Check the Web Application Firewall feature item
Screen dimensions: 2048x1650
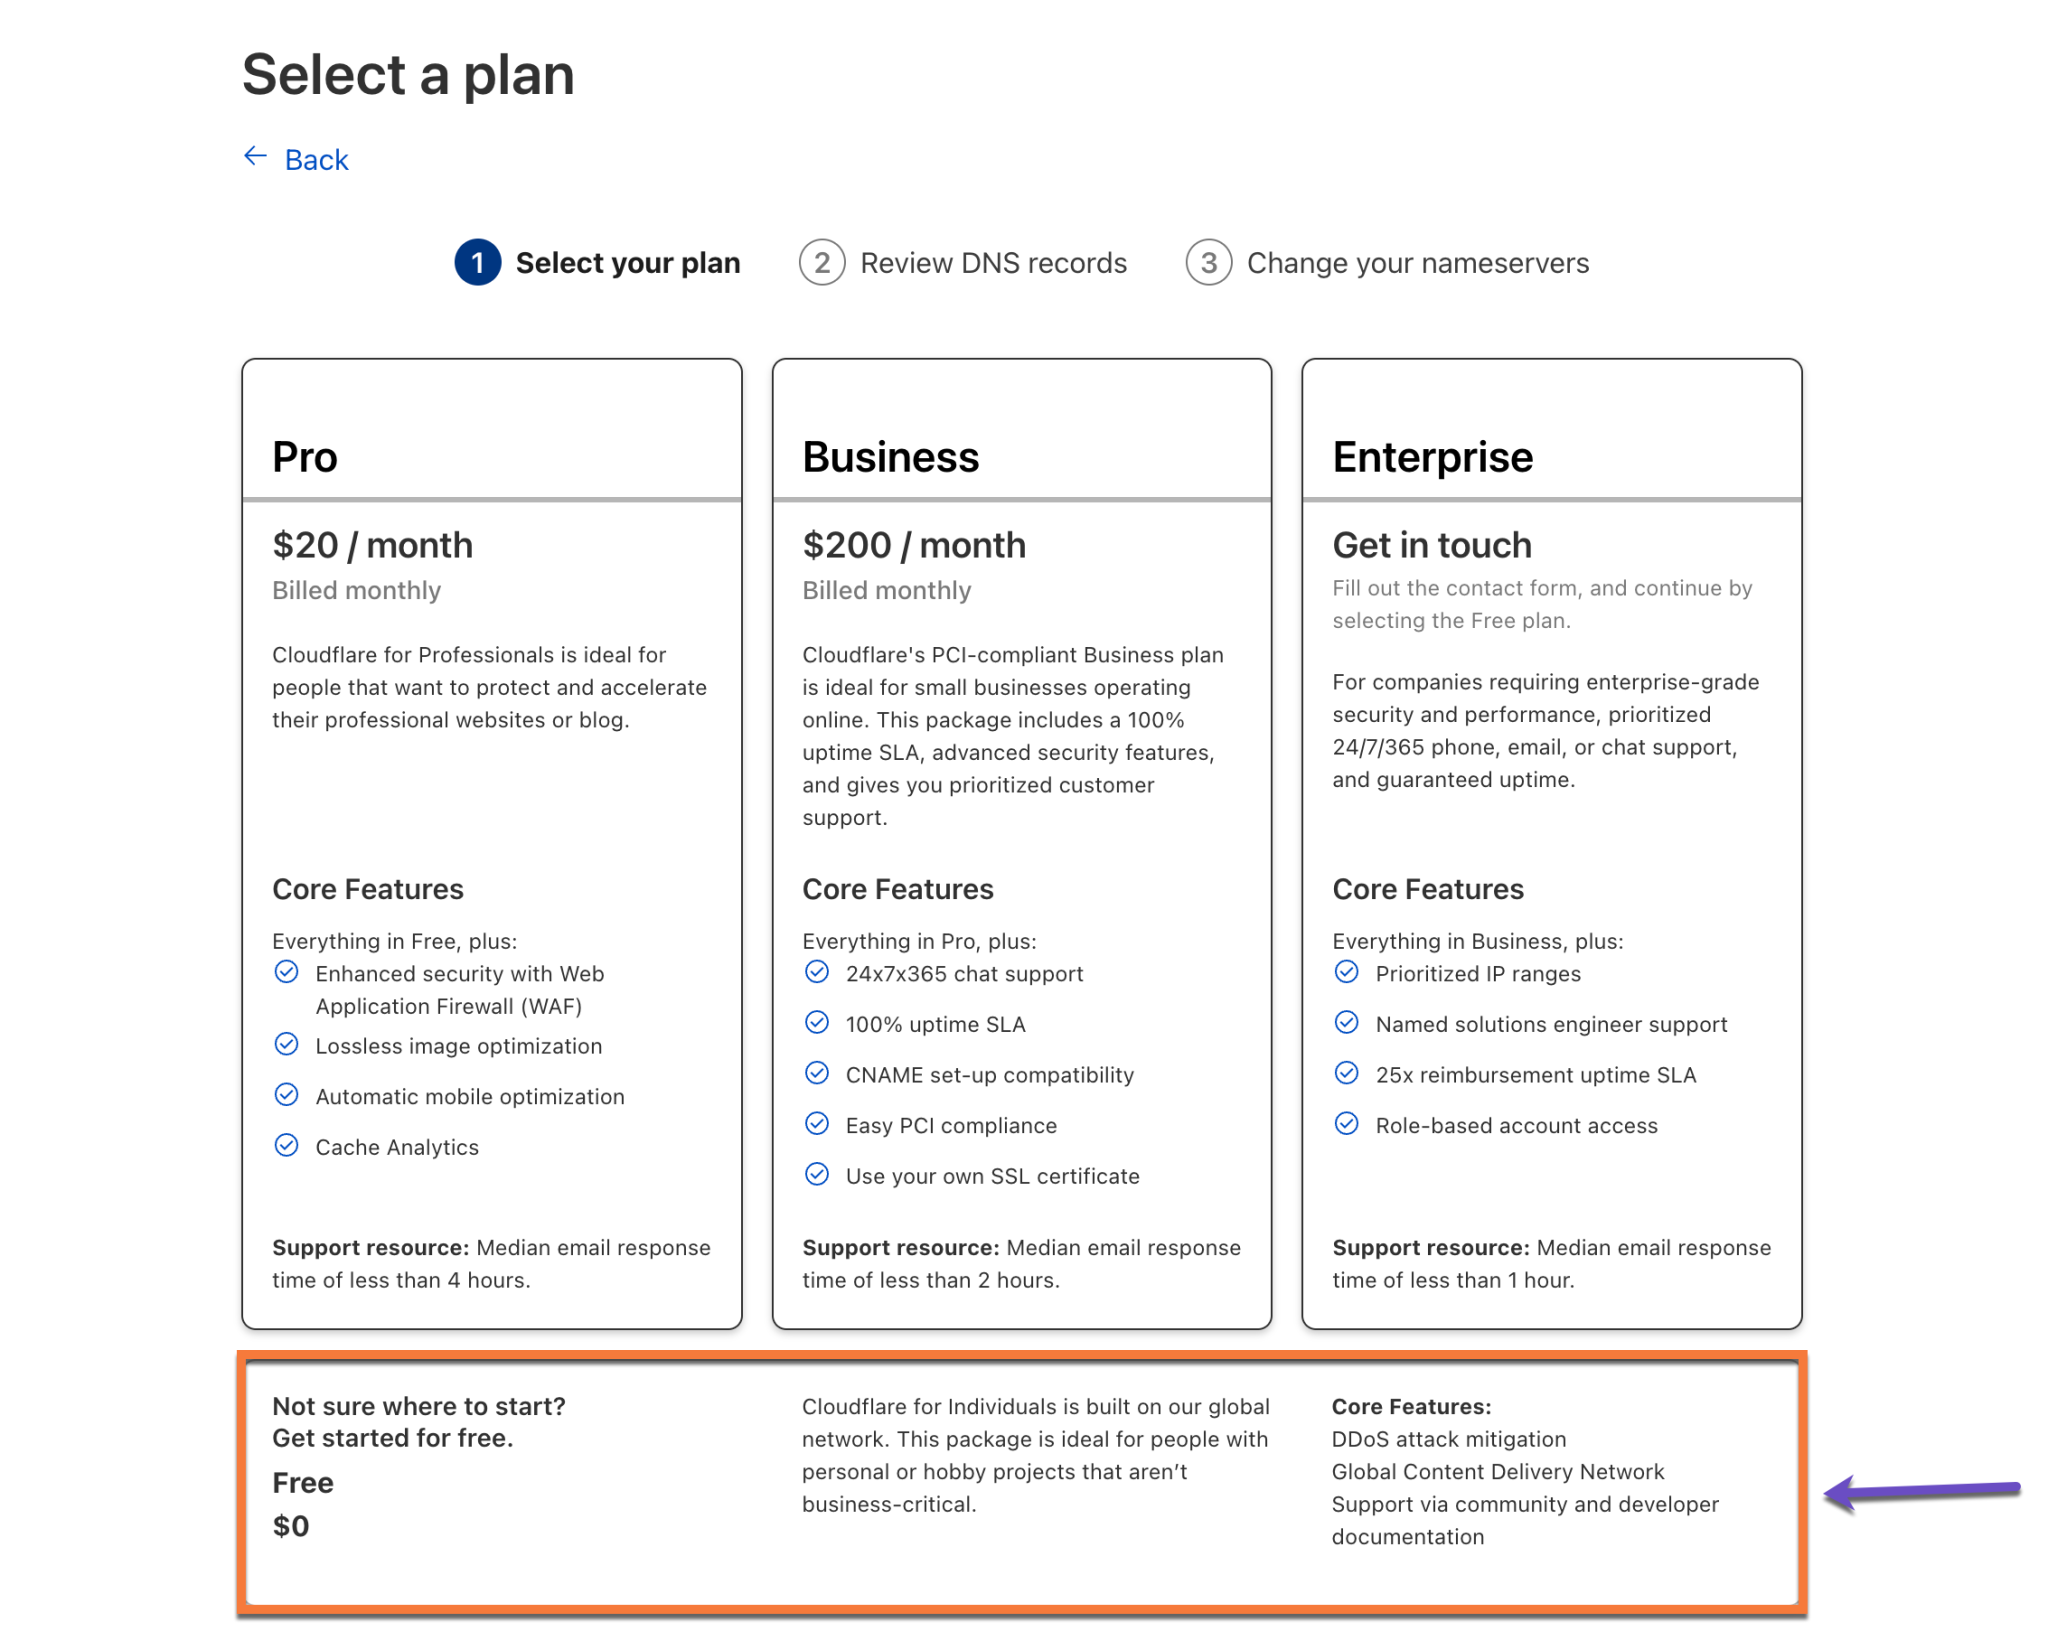287,972
